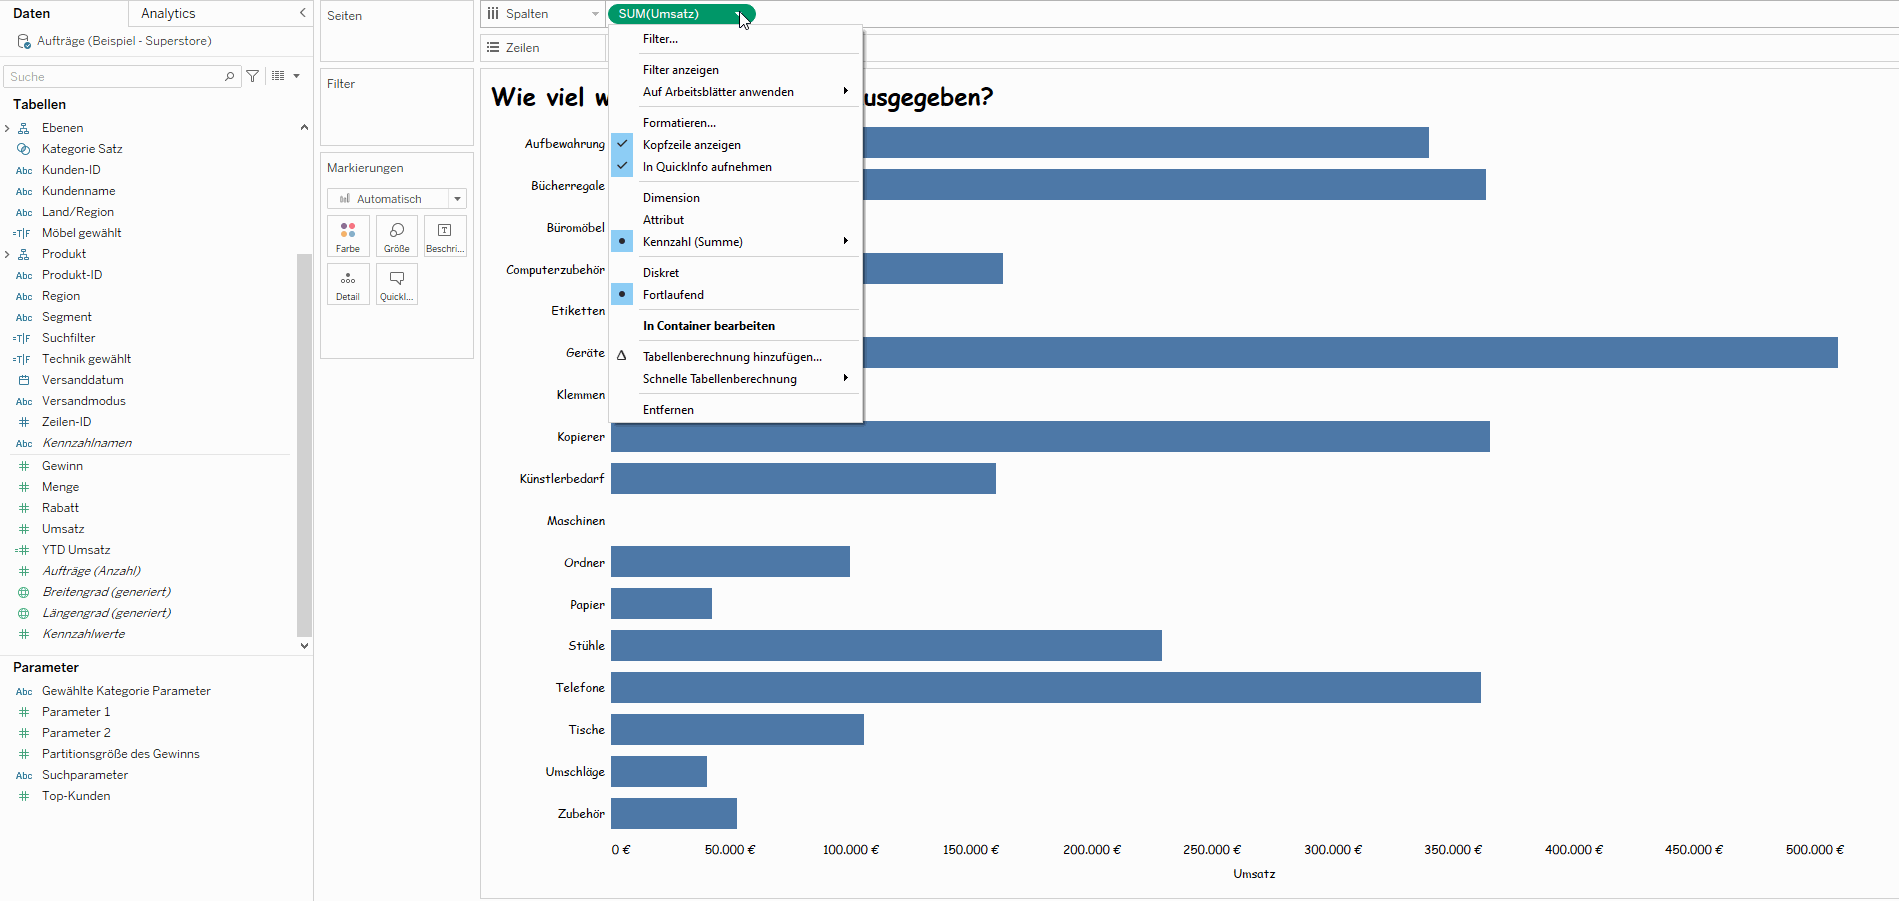Image resolution: width=1899 pixels, height=901 pixels.
Task: Click the Telefone bar in the chart
Action: tap(1046, 688)
